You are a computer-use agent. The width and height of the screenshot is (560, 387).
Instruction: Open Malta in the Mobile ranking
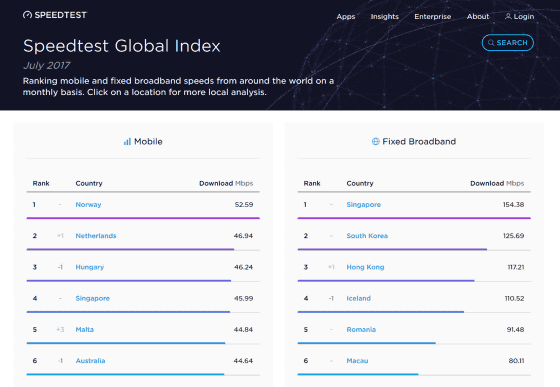point(85,330)
